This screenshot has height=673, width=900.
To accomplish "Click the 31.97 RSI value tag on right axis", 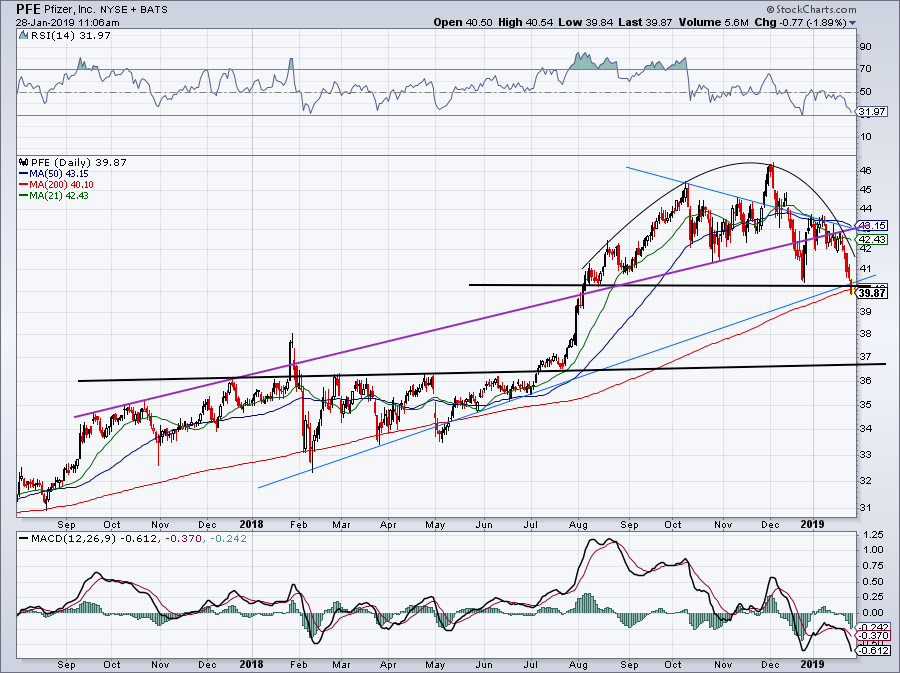I will coord(872,112).
